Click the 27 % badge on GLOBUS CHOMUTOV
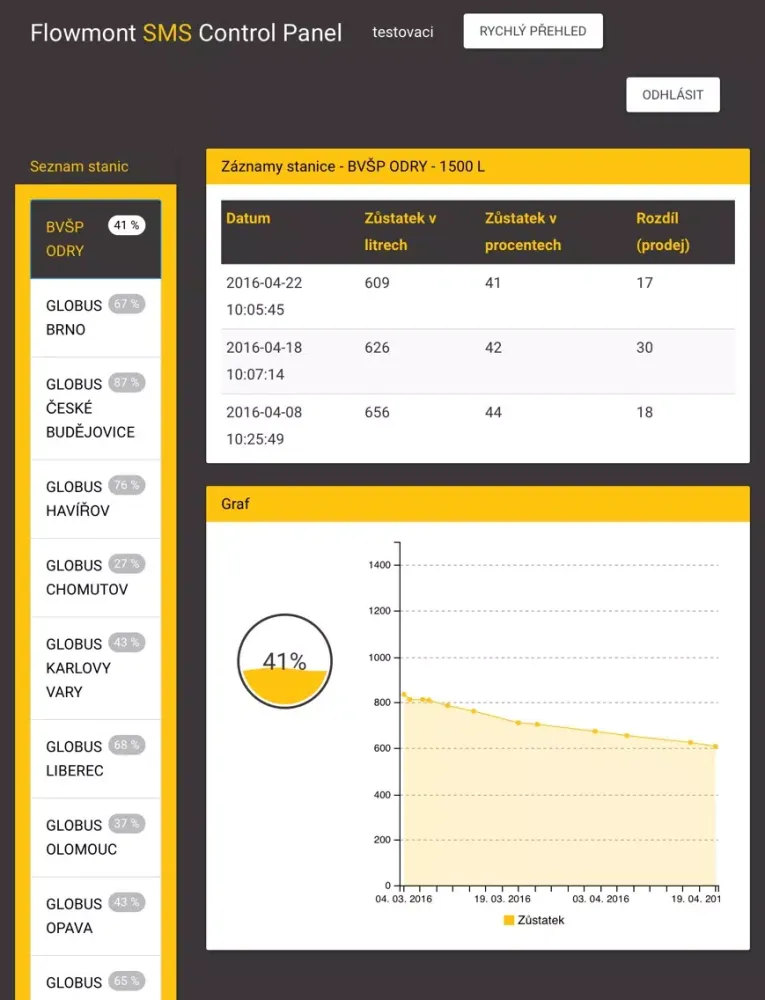 pos(127,564)
